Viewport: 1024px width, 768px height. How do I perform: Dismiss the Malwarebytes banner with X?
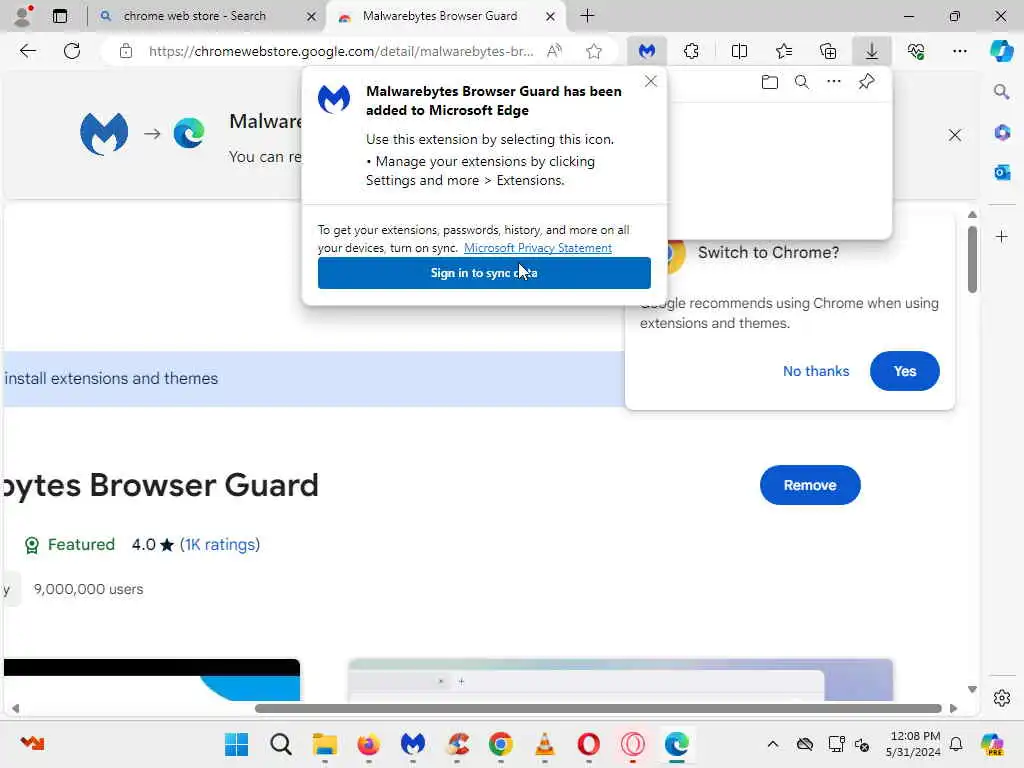955,135
